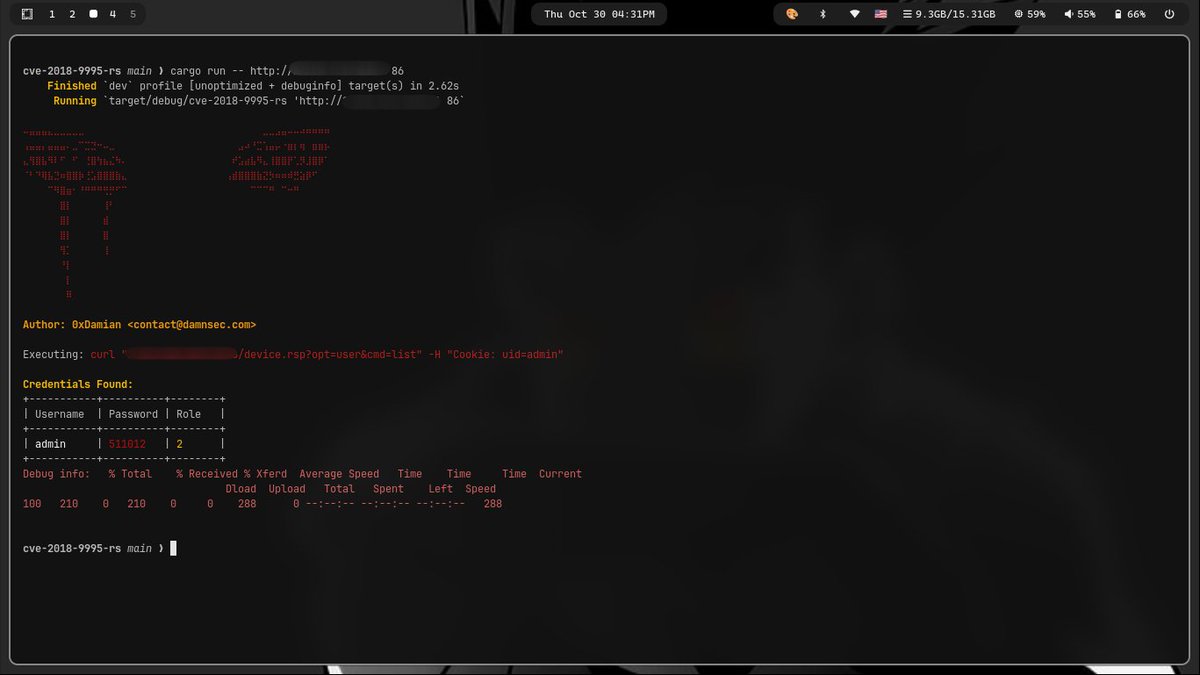The height and width of the screenshot is (675, 1200).
Task: Click the Username column header
Action: coord(60,414)
